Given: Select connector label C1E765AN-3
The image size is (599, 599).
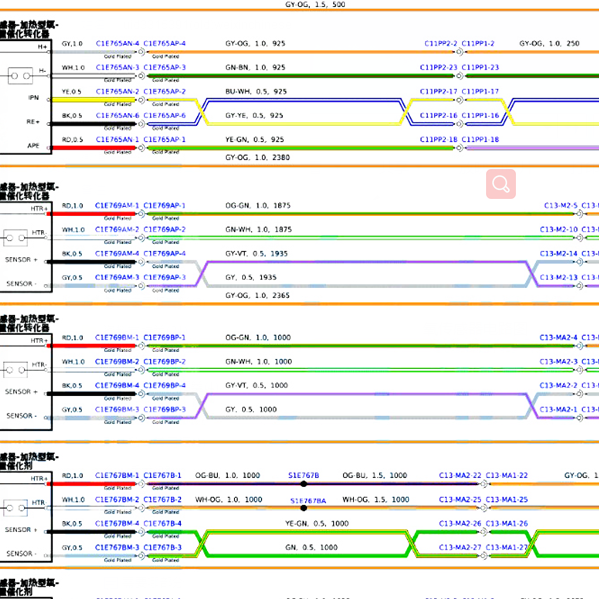Looking at the screenshot, I should pos(117,68).
